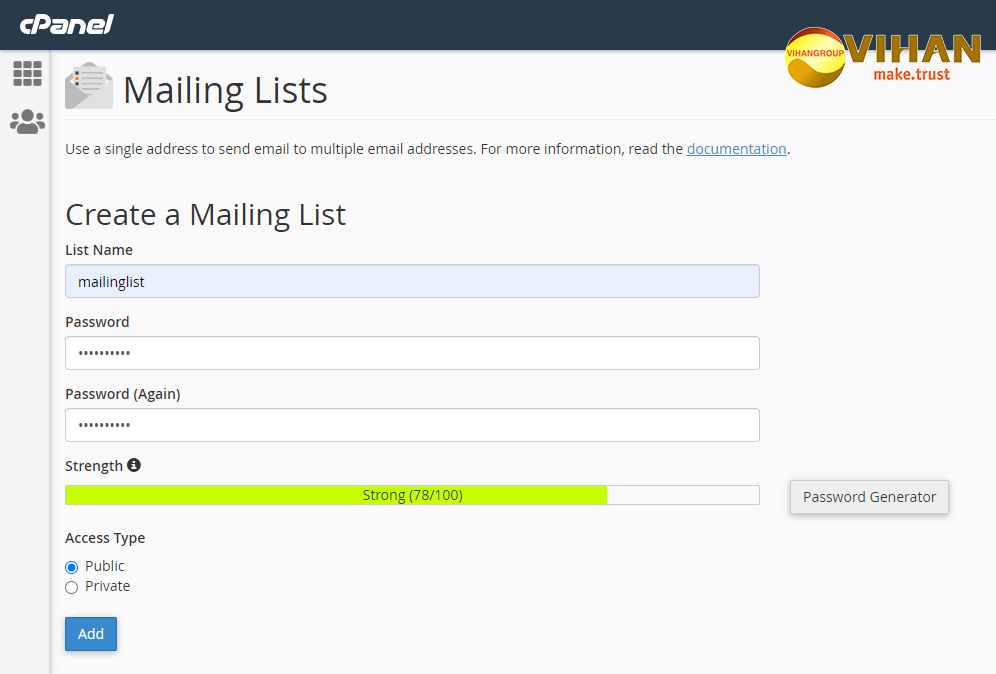The height and width of the screenshot is (674, 996).
Task: Click the Public radio label text
Action: pyautogui.click(x=105, y=566)
